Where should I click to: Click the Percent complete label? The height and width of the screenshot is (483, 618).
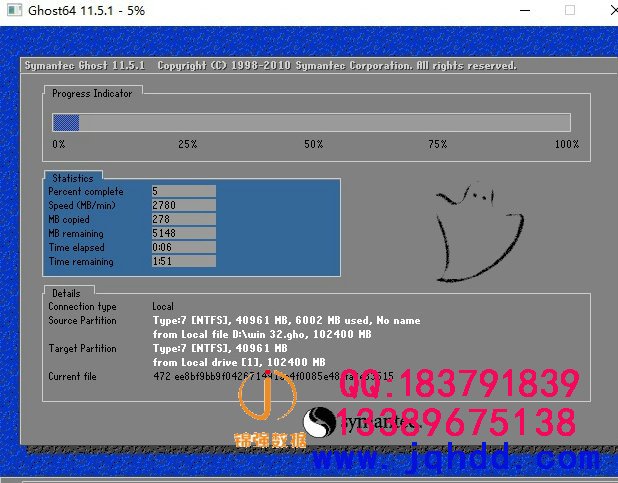86,192
